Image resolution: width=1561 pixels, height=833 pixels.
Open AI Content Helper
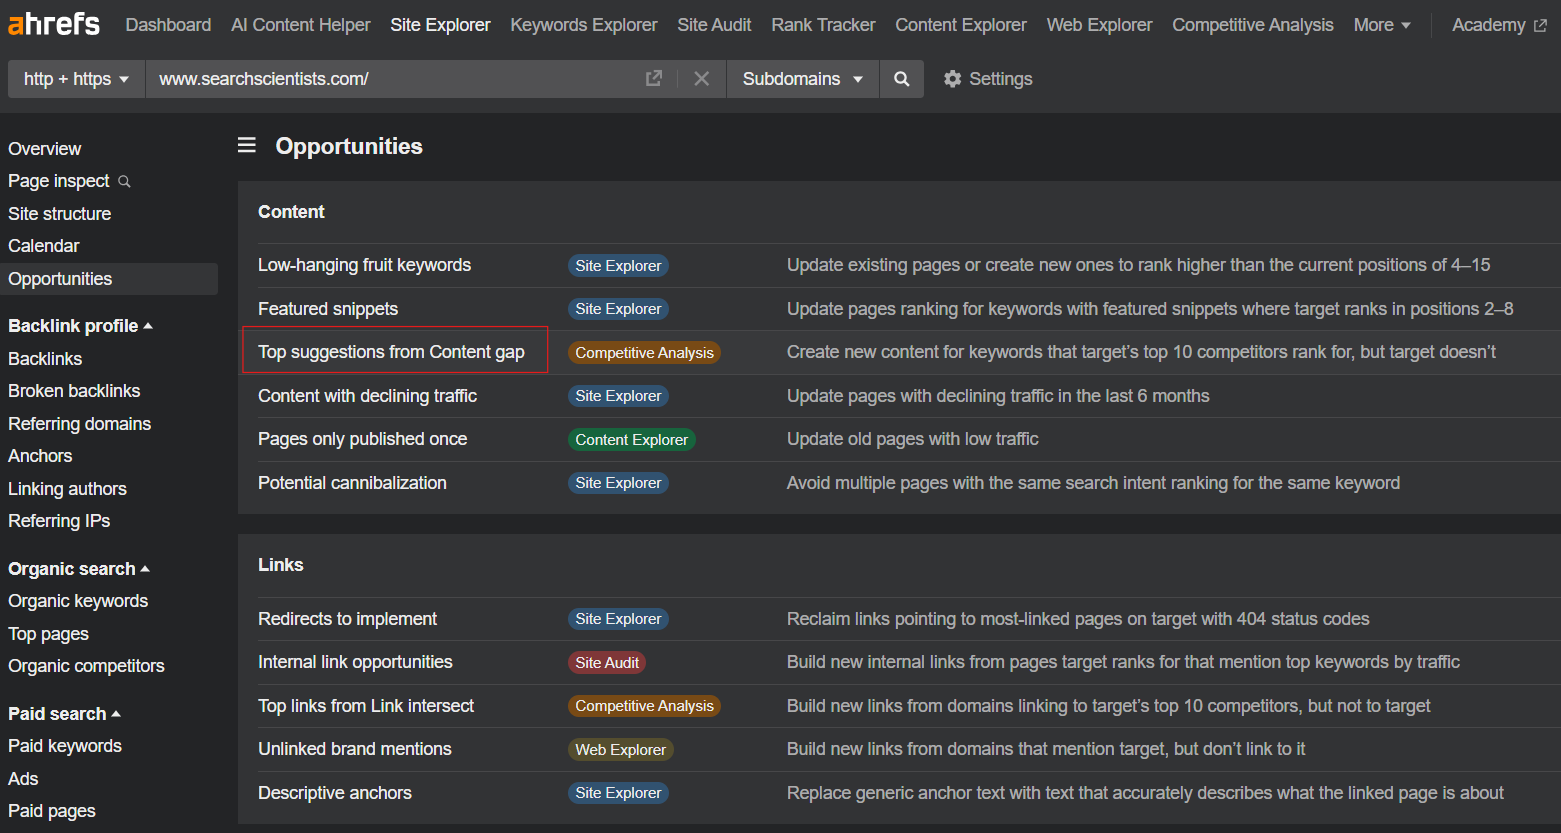(x=301, y=25)
